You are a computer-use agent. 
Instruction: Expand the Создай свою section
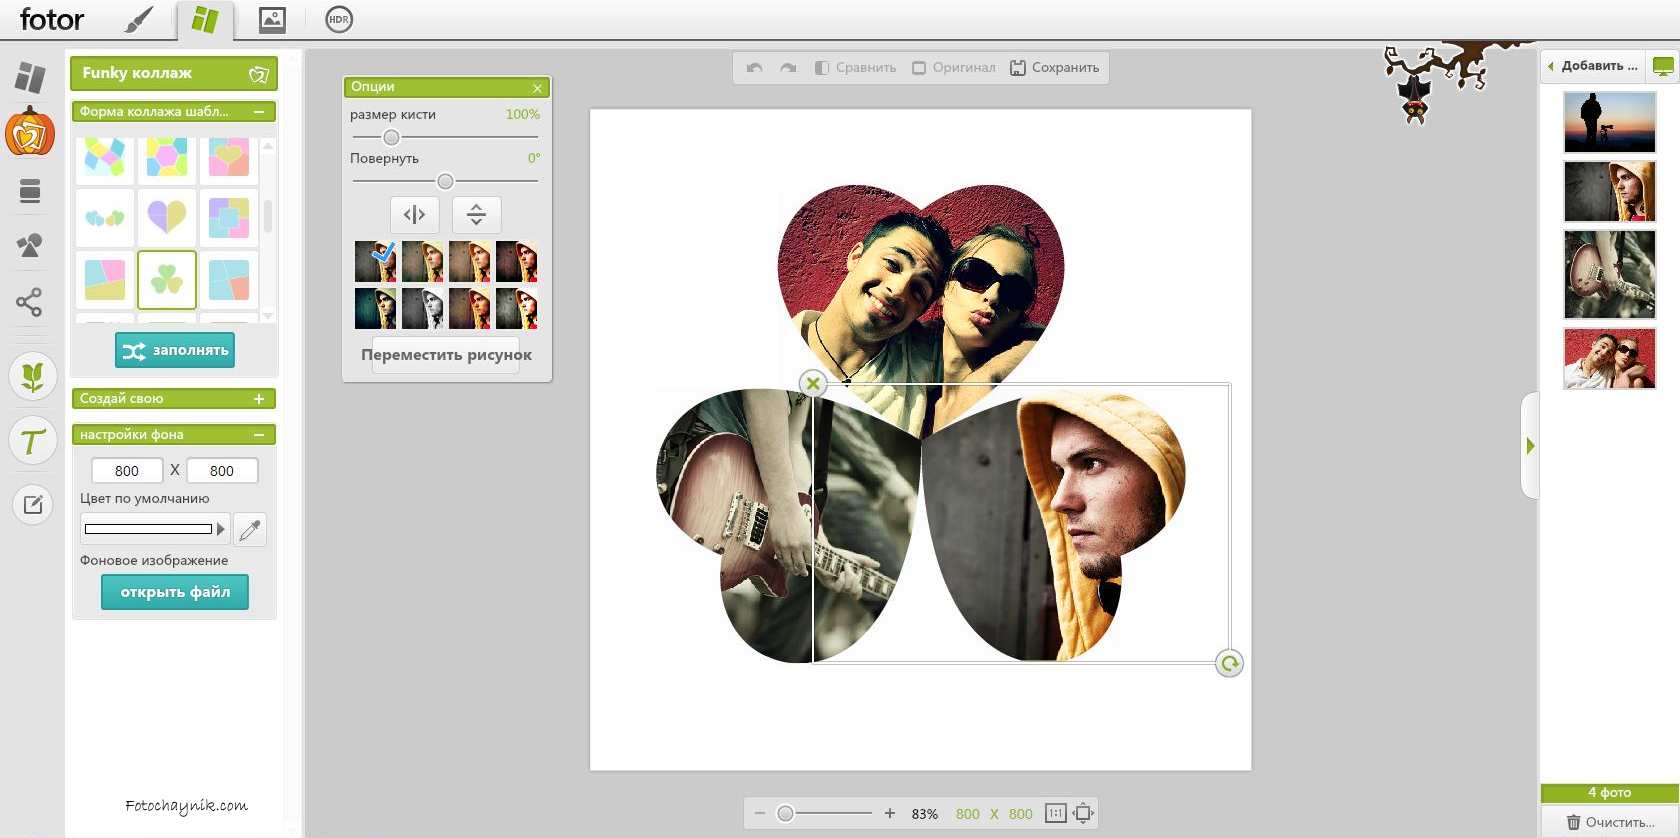point(259,399)
